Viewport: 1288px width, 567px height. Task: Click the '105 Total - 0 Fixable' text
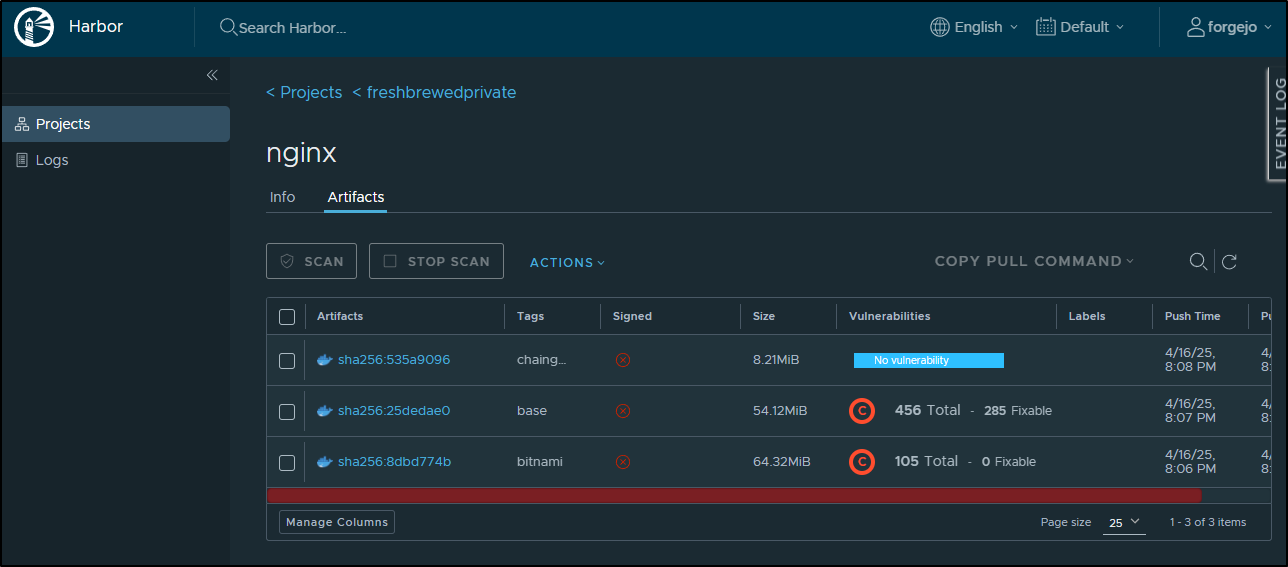(x=965, y=462)
